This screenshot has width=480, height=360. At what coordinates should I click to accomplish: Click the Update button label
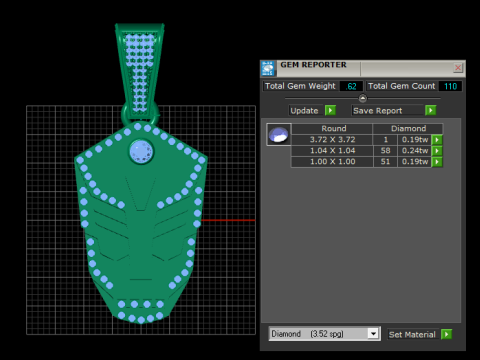[304, 111]
